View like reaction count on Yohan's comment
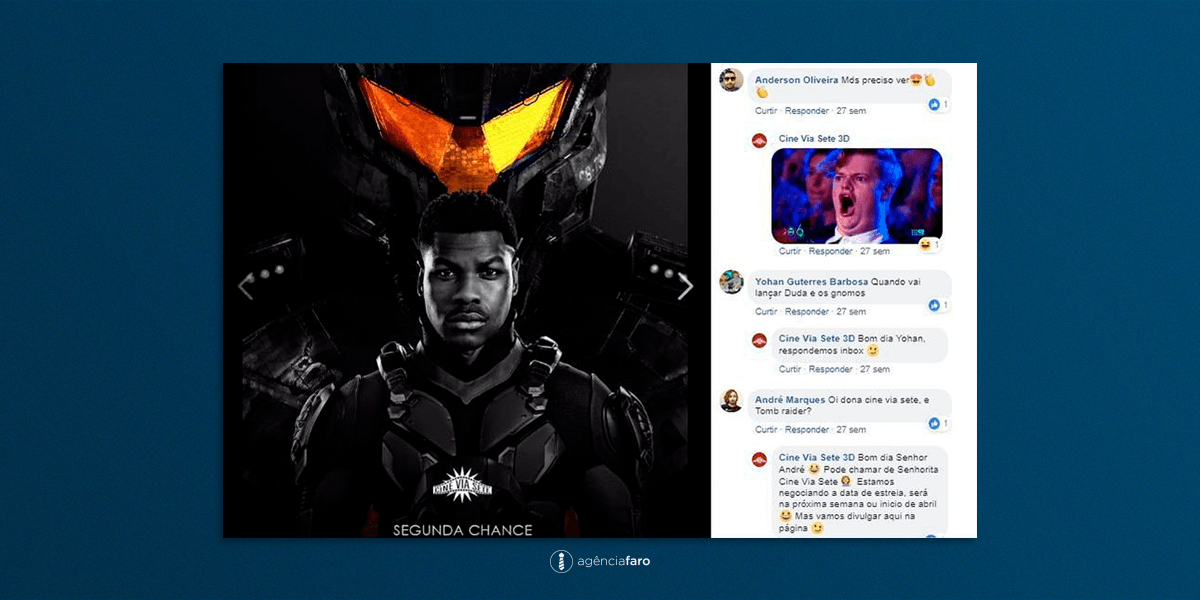The height and width of the screenshot is (600, 1200). point(939,305)
